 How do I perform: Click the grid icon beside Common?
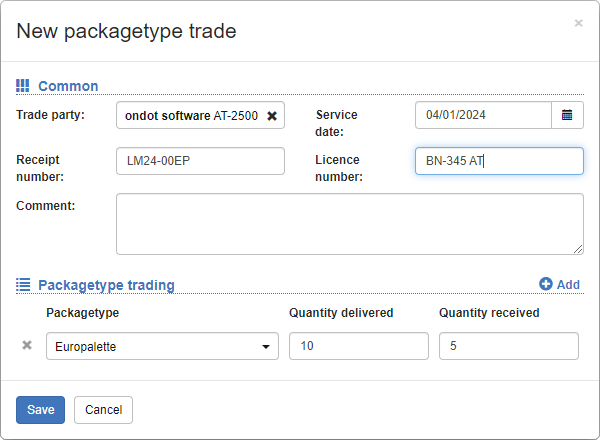point(23,86)
